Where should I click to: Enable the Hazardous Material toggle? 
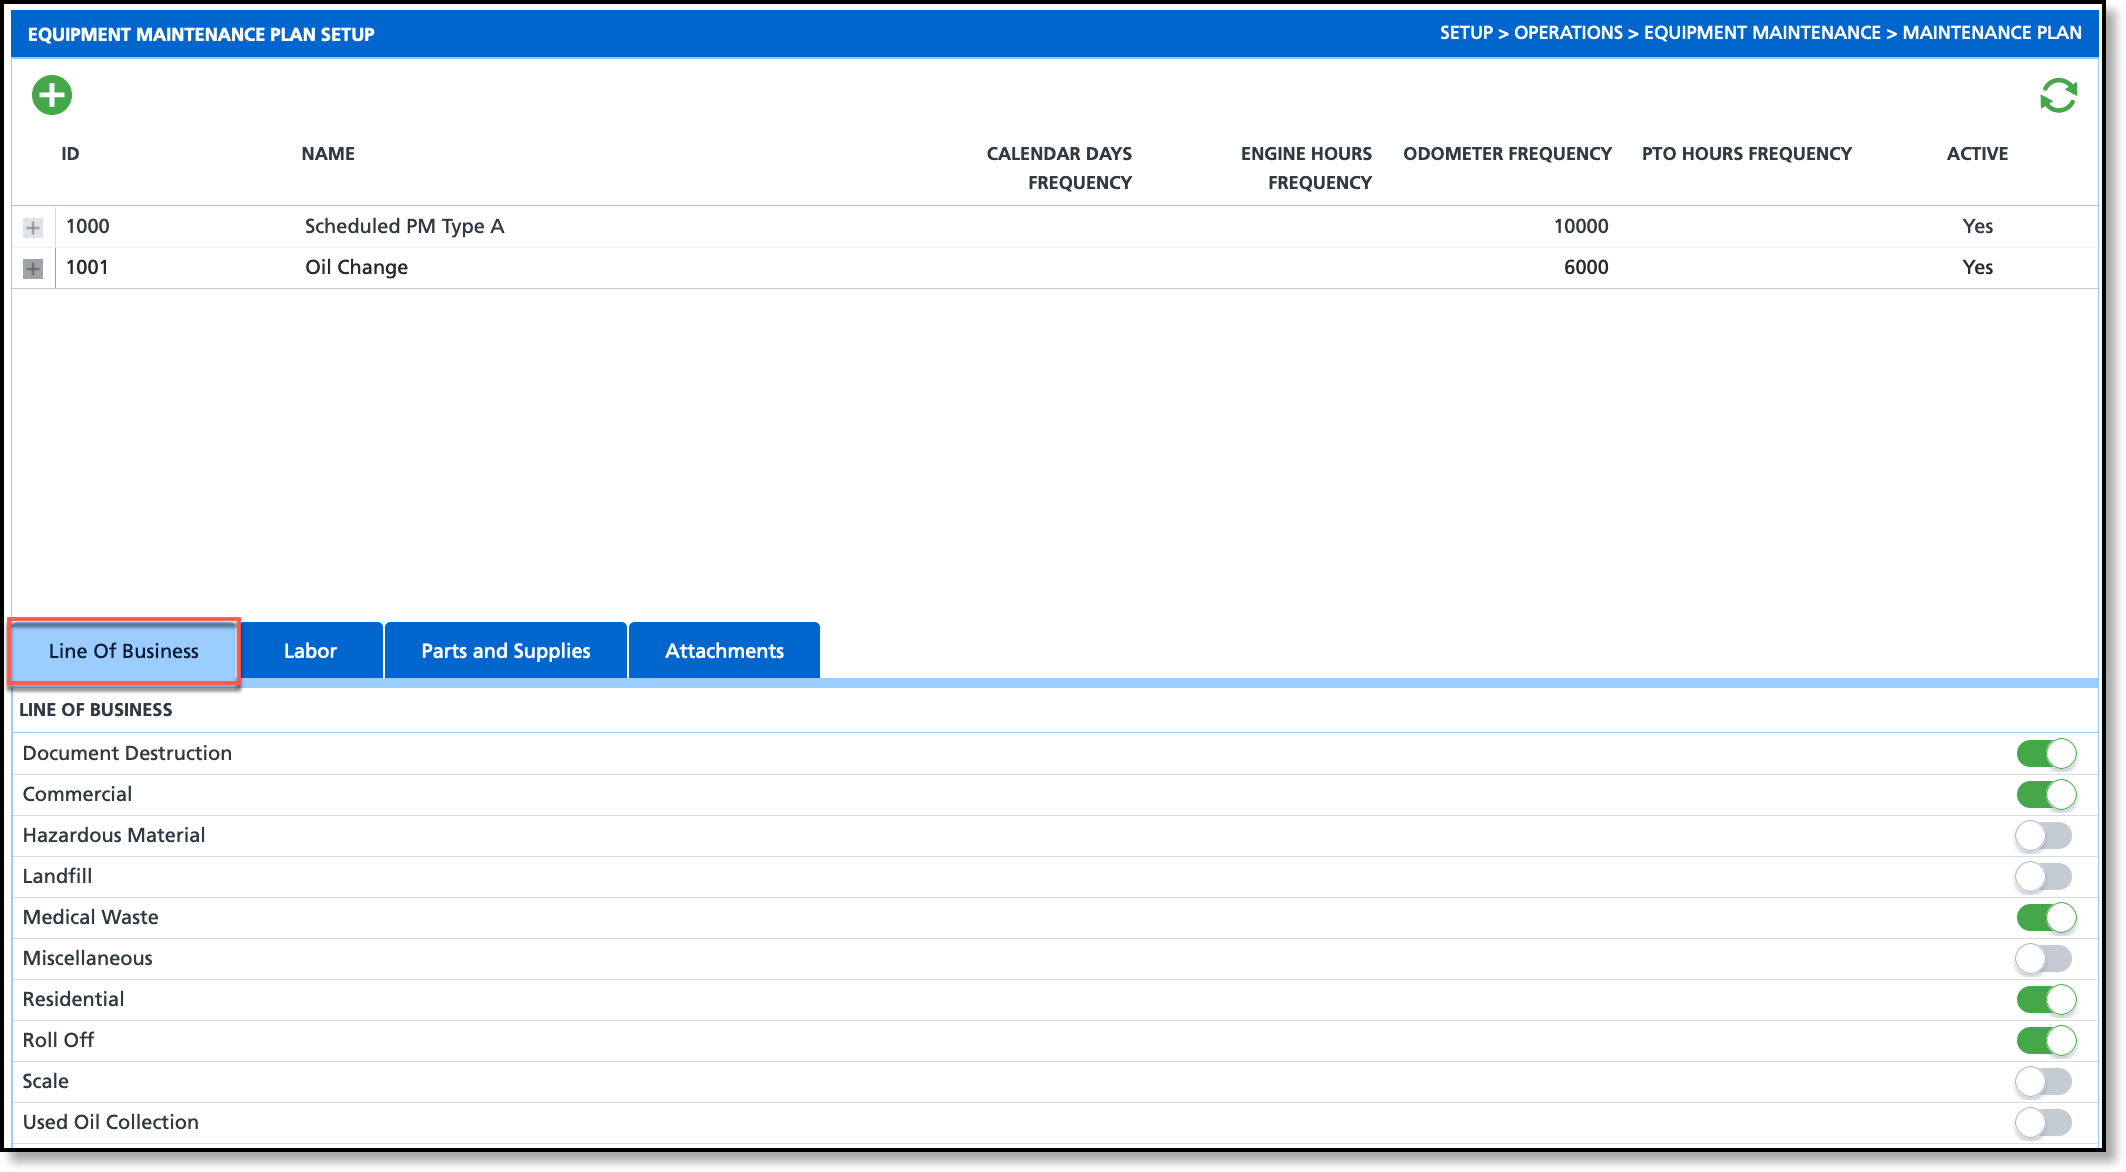pyautogui.click(x=2043, y=835)
